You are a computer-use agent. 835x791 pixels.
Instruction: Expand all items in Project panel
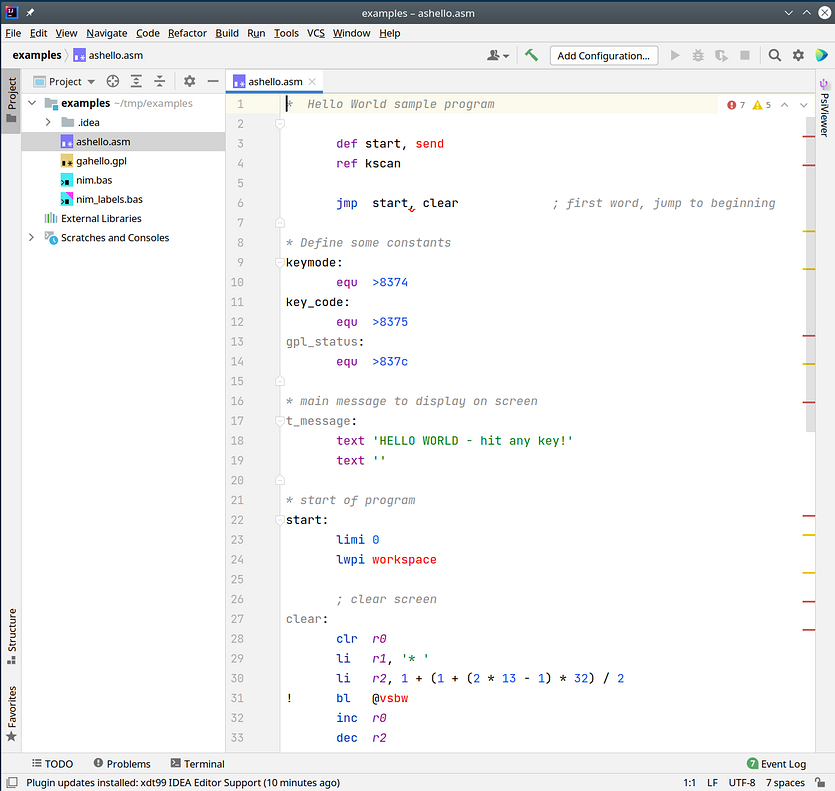tap(136, 82)
